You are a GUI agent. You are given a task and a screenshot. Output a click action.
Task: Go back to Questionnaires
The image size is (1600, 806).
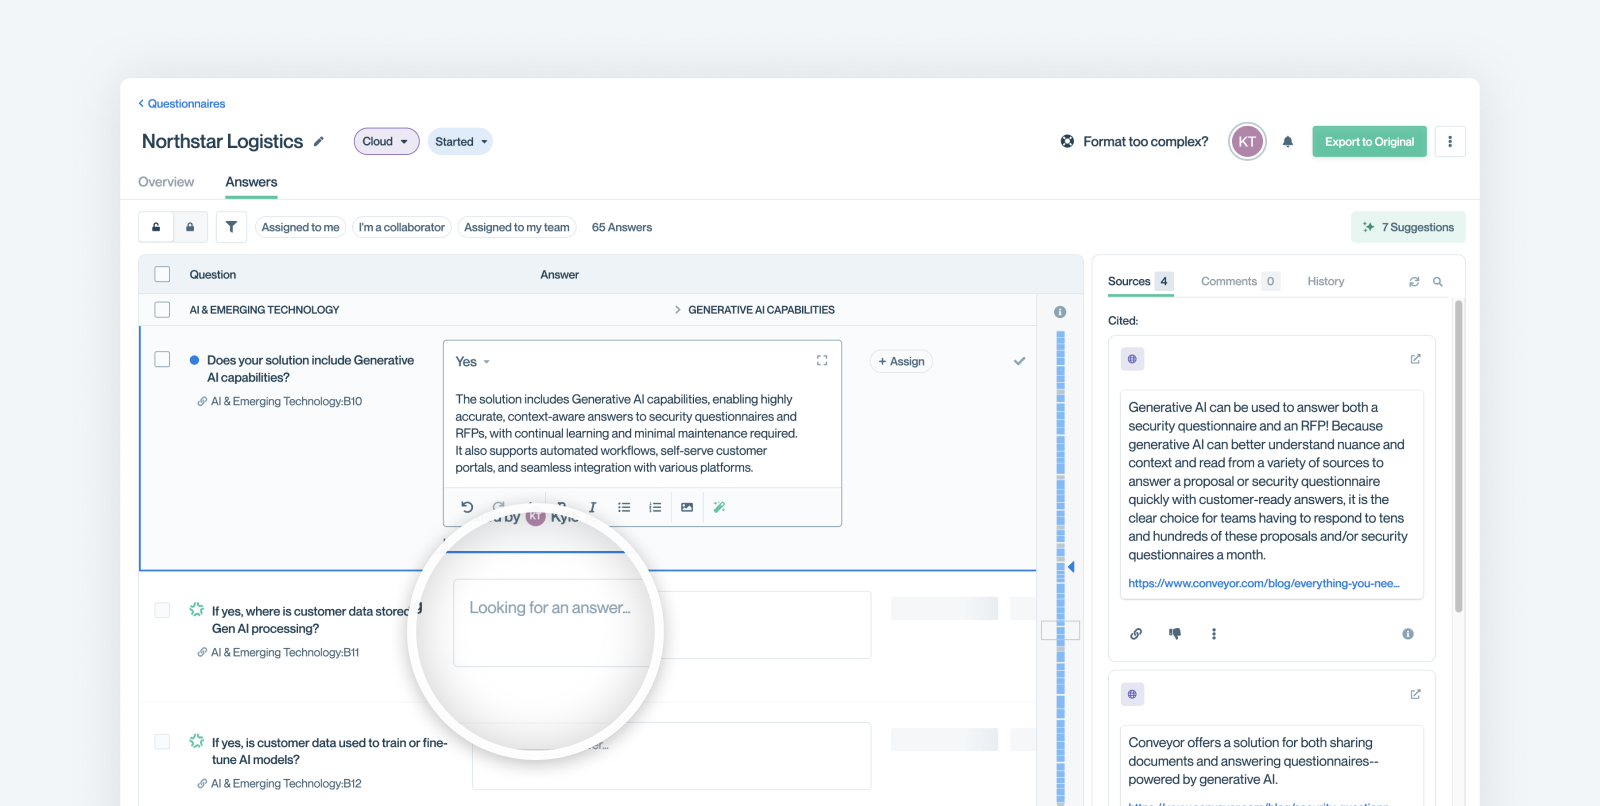(181, 104)
